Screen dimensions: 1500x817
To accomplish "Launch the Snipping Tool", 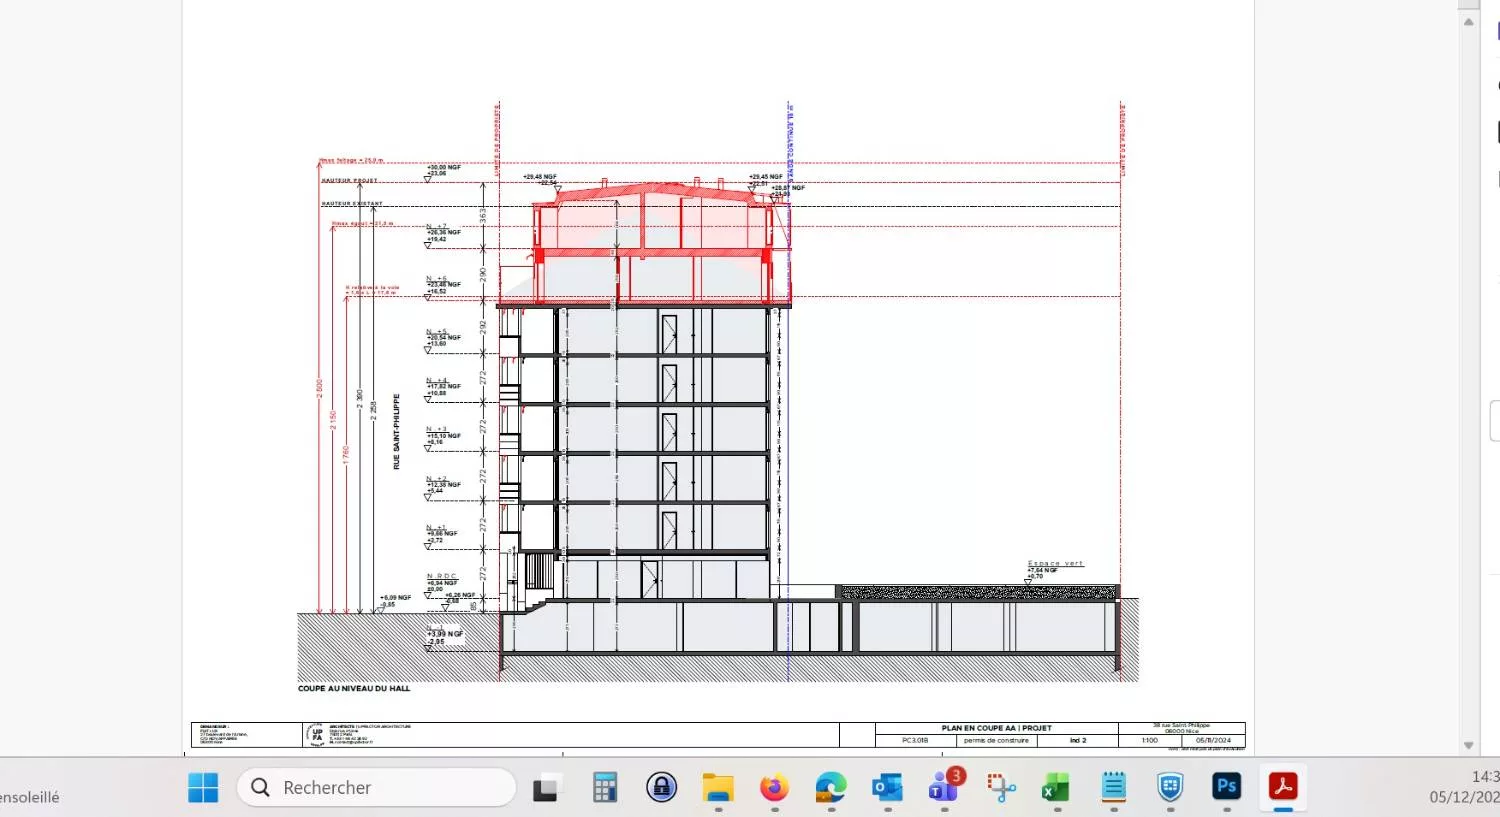I will click(1000, 788).
